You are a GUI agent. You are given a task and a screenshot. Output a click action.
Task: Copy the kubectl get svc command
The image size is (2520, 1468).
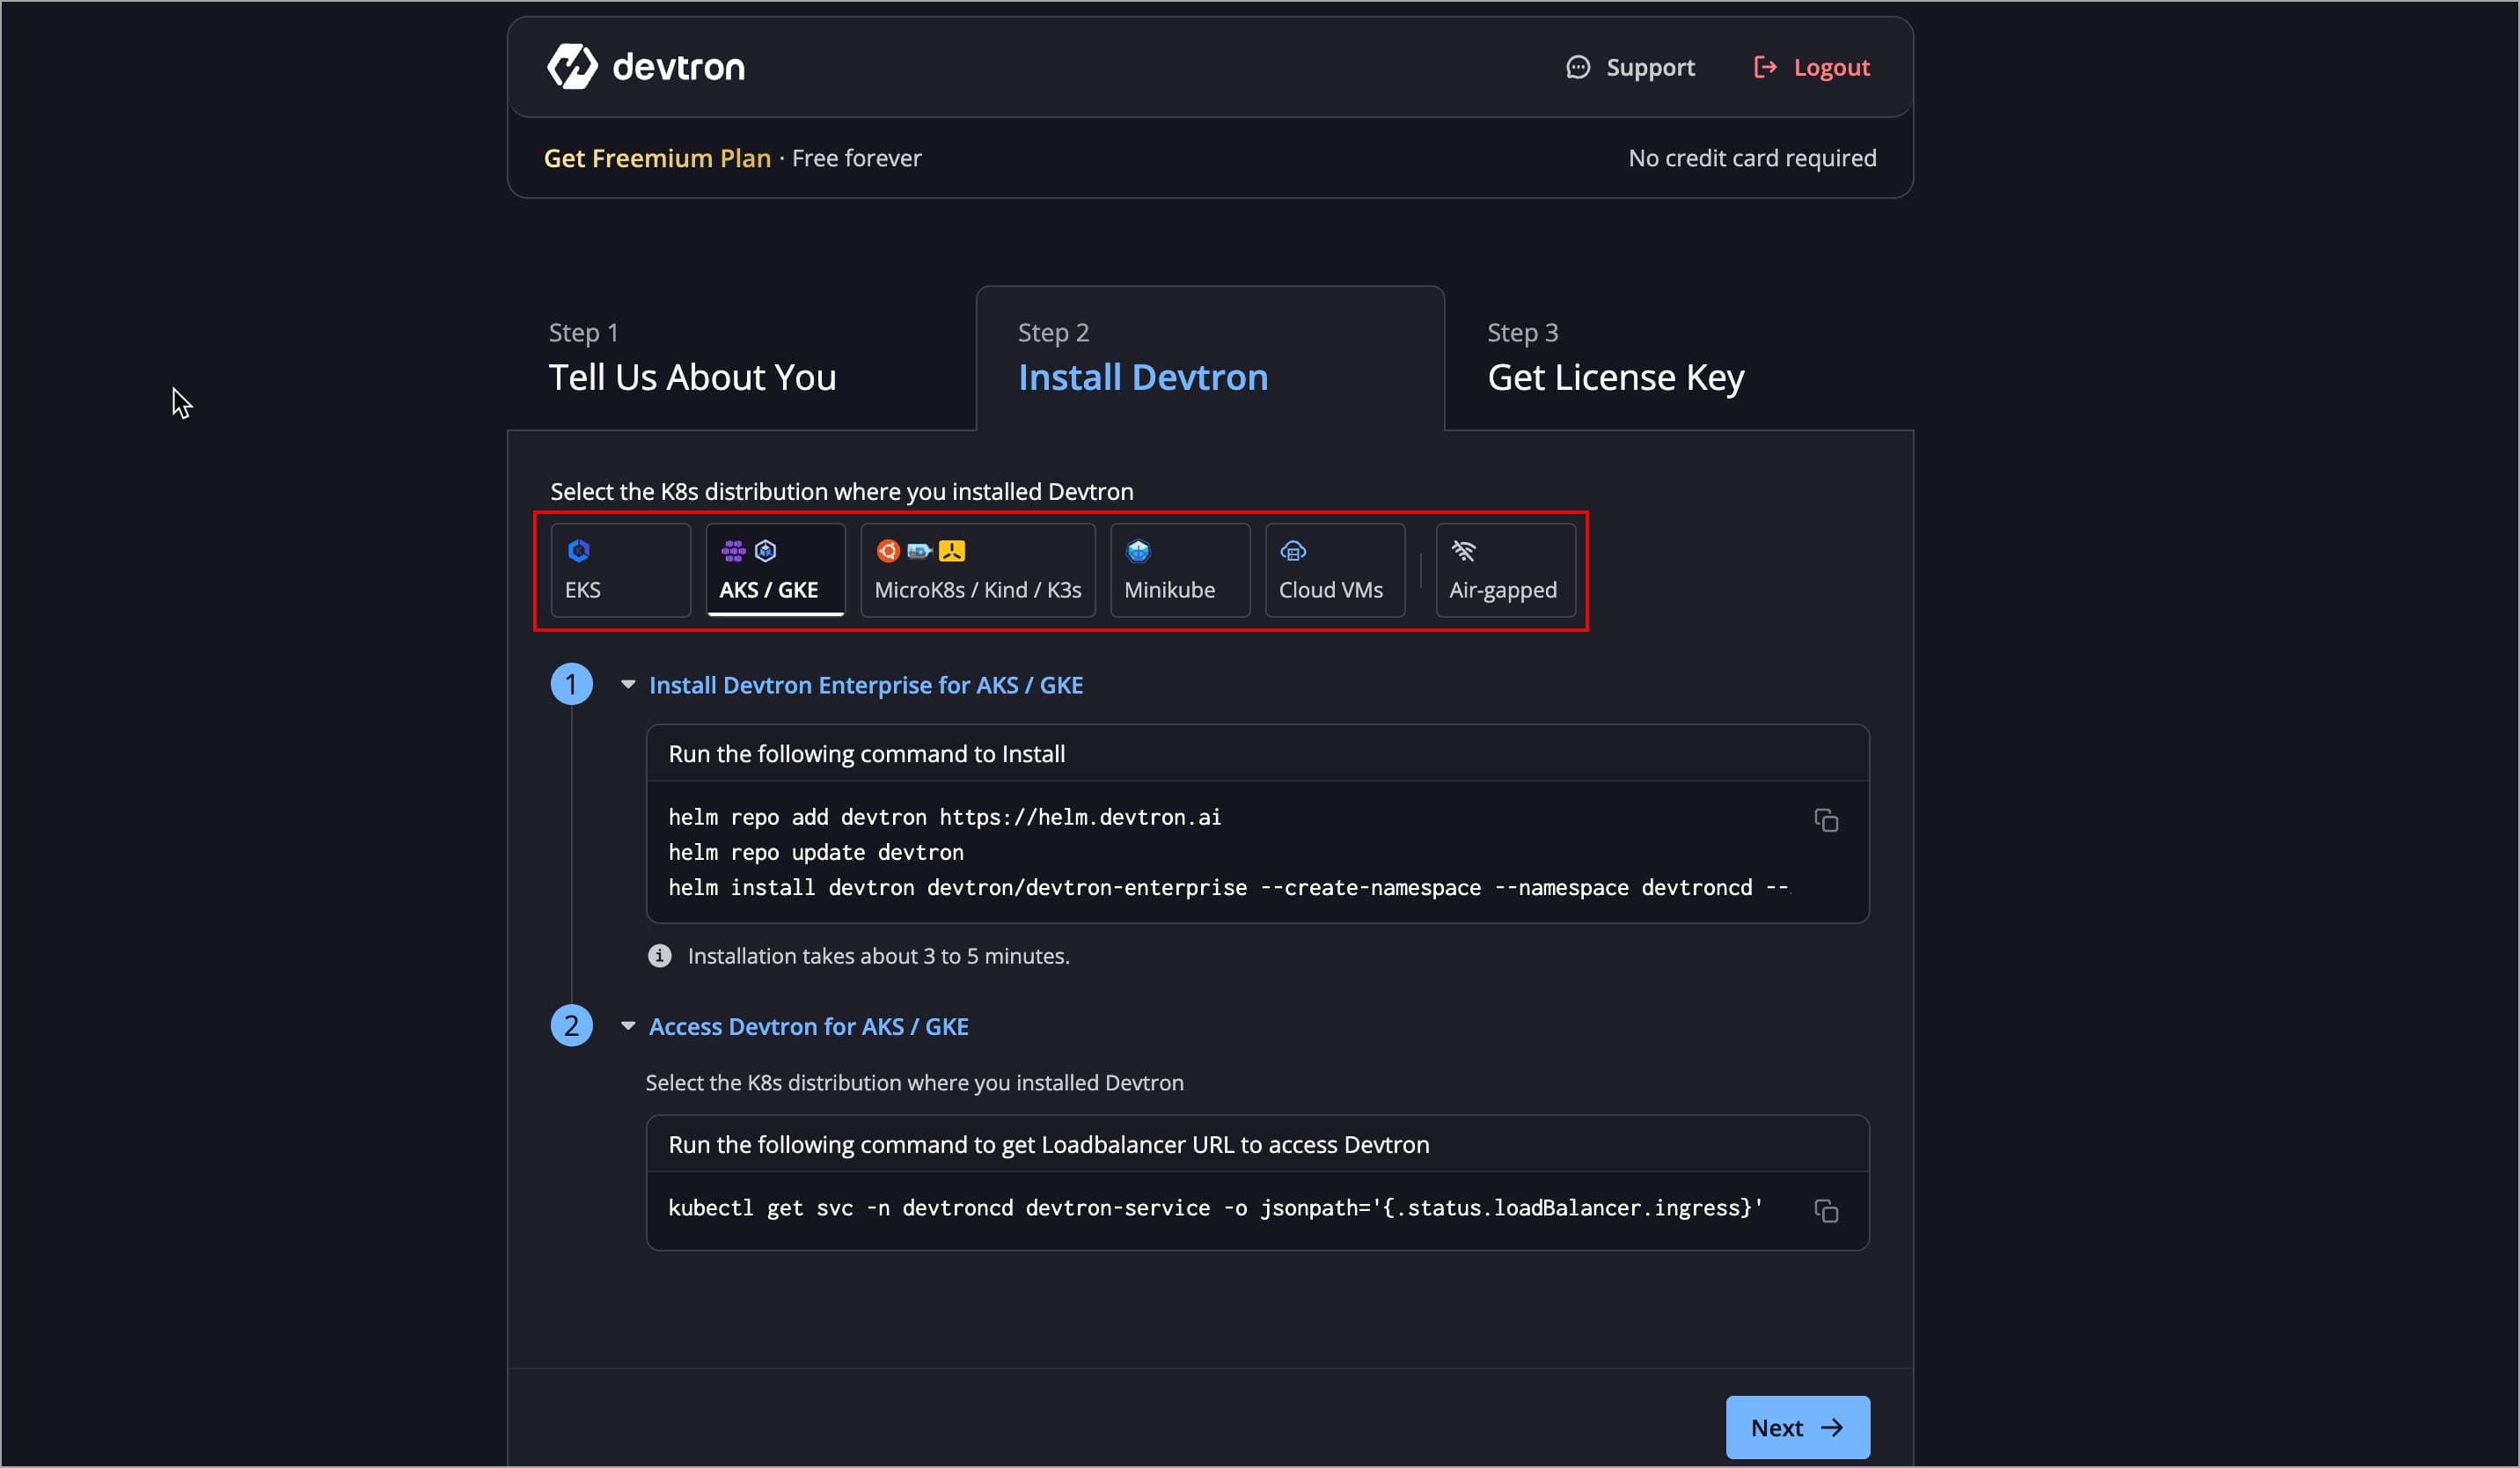coord(1825,1210)
